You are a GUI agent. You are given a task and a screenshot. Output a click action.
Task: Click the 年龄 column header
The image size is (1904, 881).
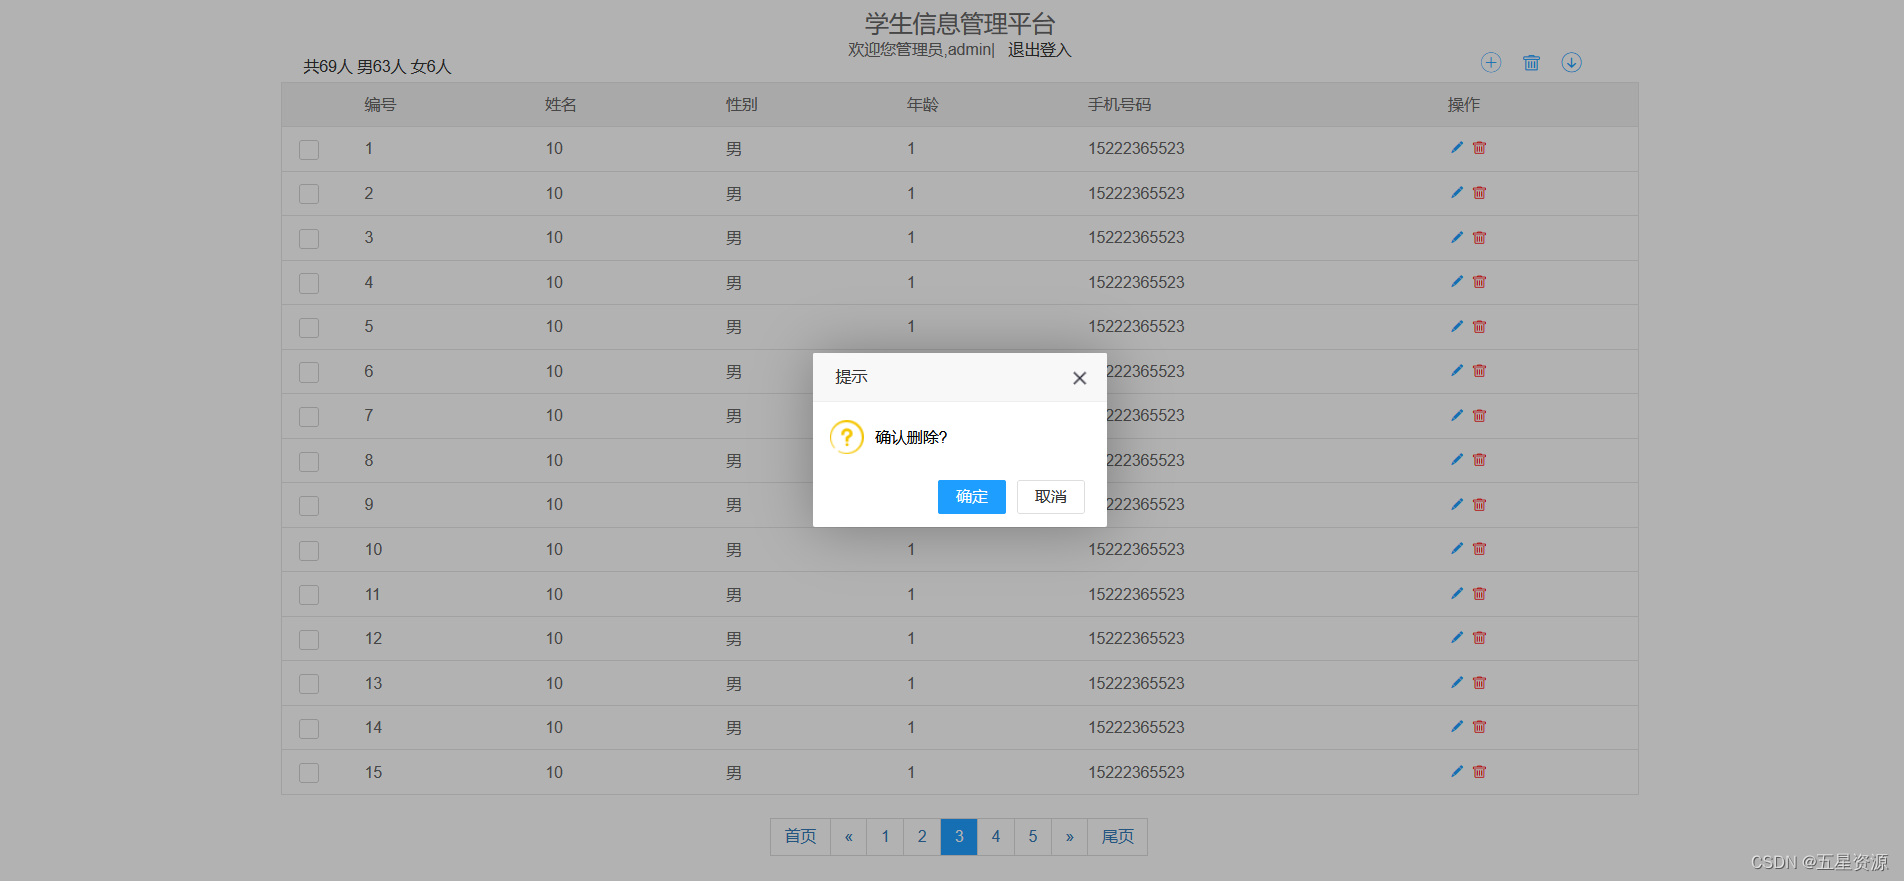[x=923, y=105]
